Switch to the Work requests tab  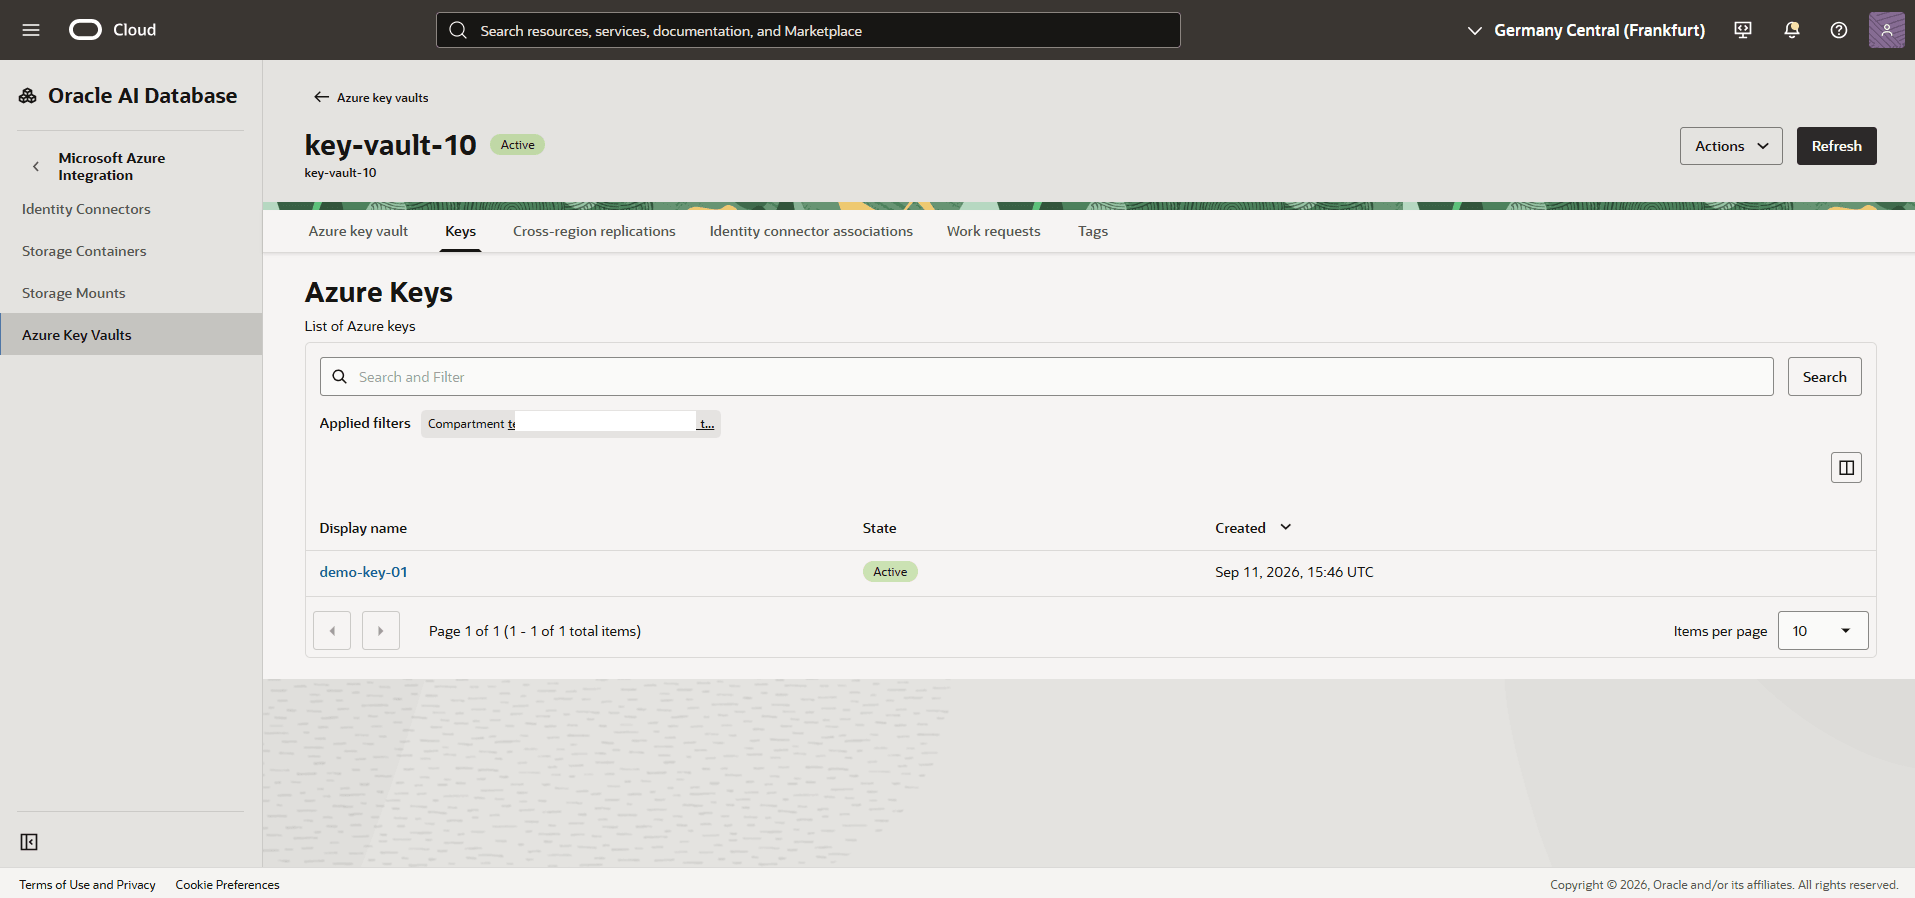point(994,231)
